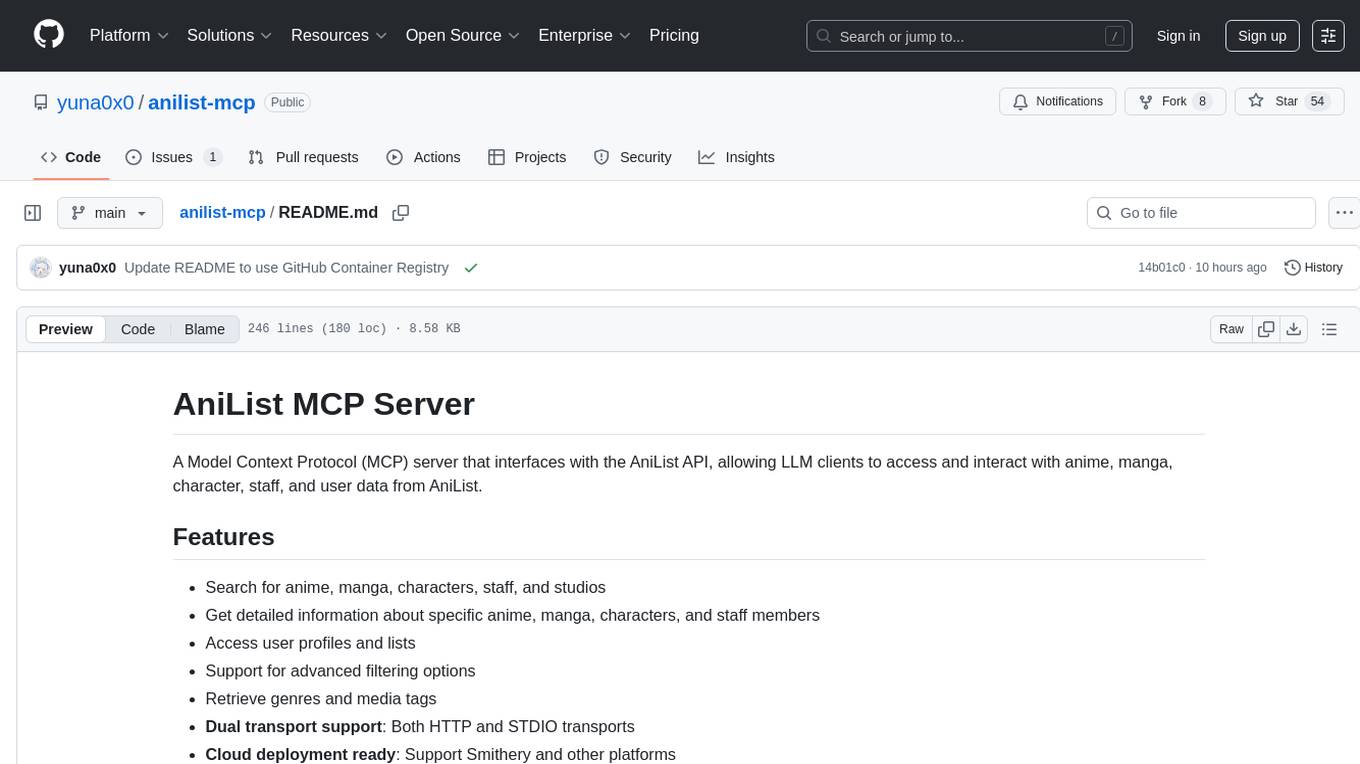Click the Go to file field

click(x=1201, y=213)
